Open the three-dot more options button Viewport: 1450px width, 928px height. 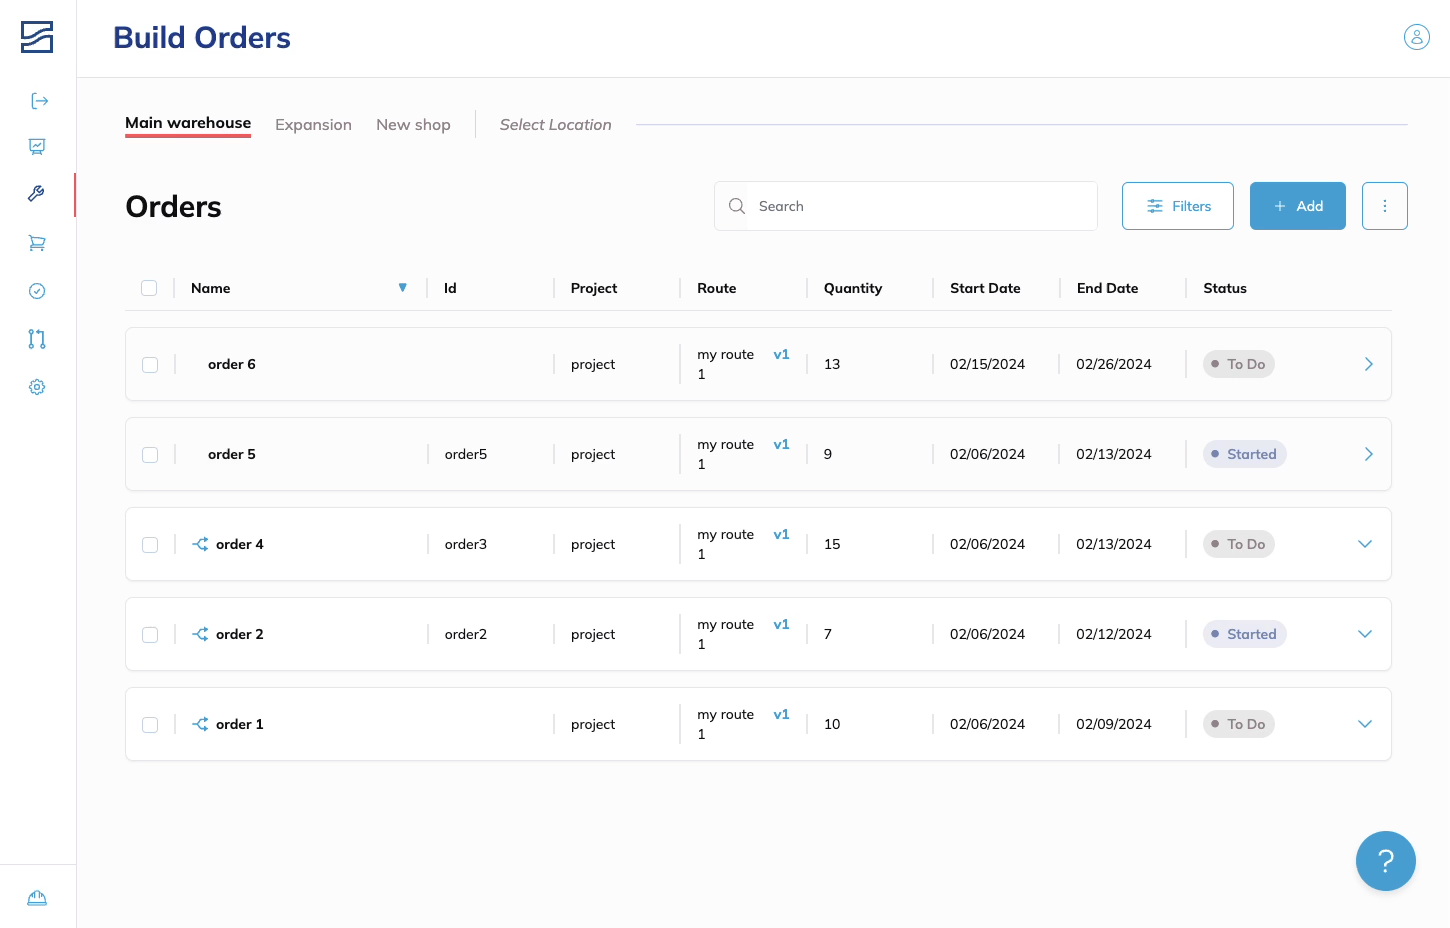[1385, 206]
